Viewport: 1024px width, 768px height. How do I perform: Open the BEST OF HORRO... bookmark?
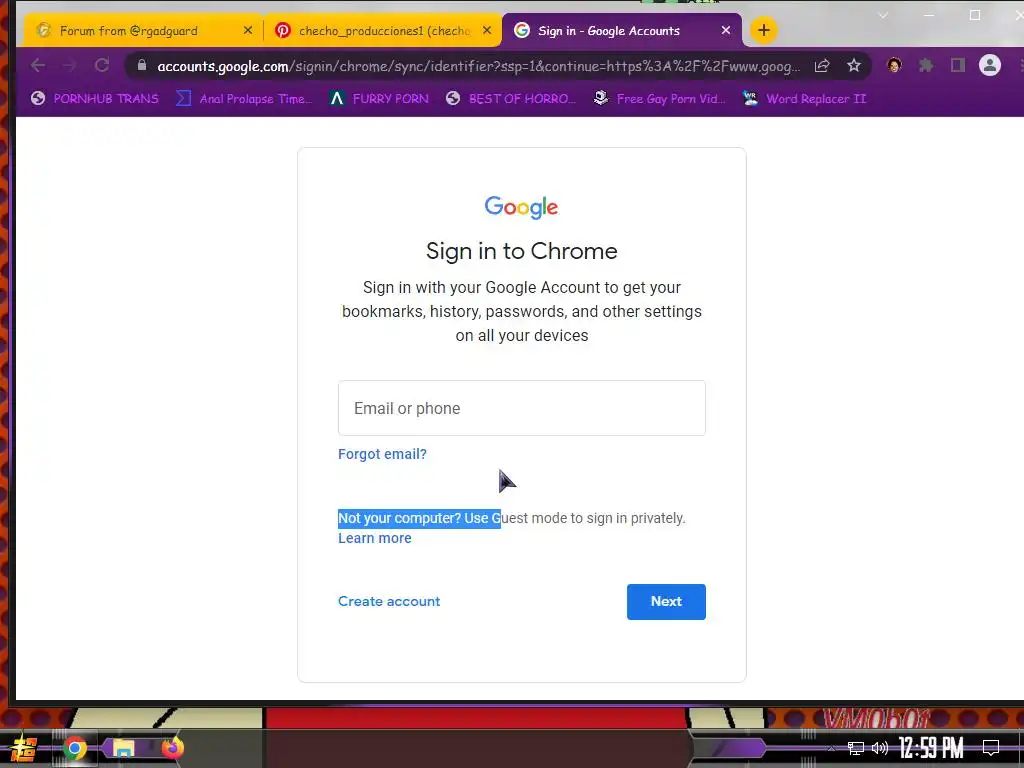tap(511, 99)
